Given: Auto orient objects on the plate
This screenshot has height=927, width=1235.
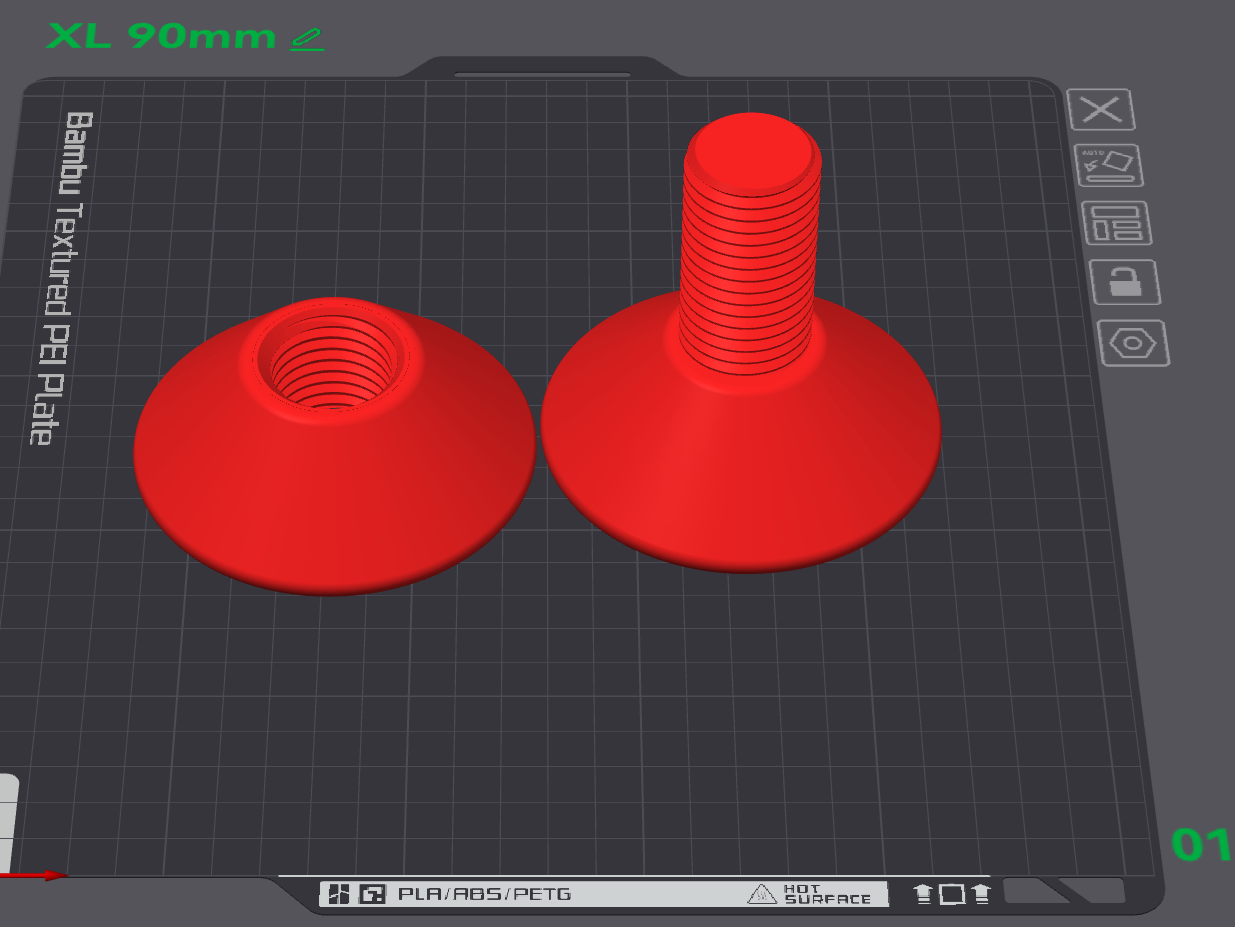Looking at the screenshot, I should coord(1109,165).
